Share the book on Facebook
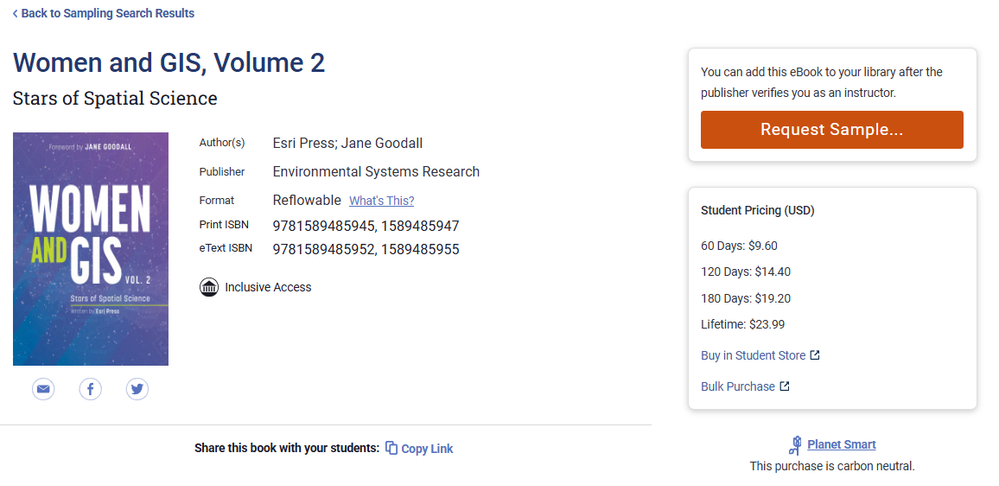The height and width of the screenshot is (486, 999). click(x=90, y=389)
